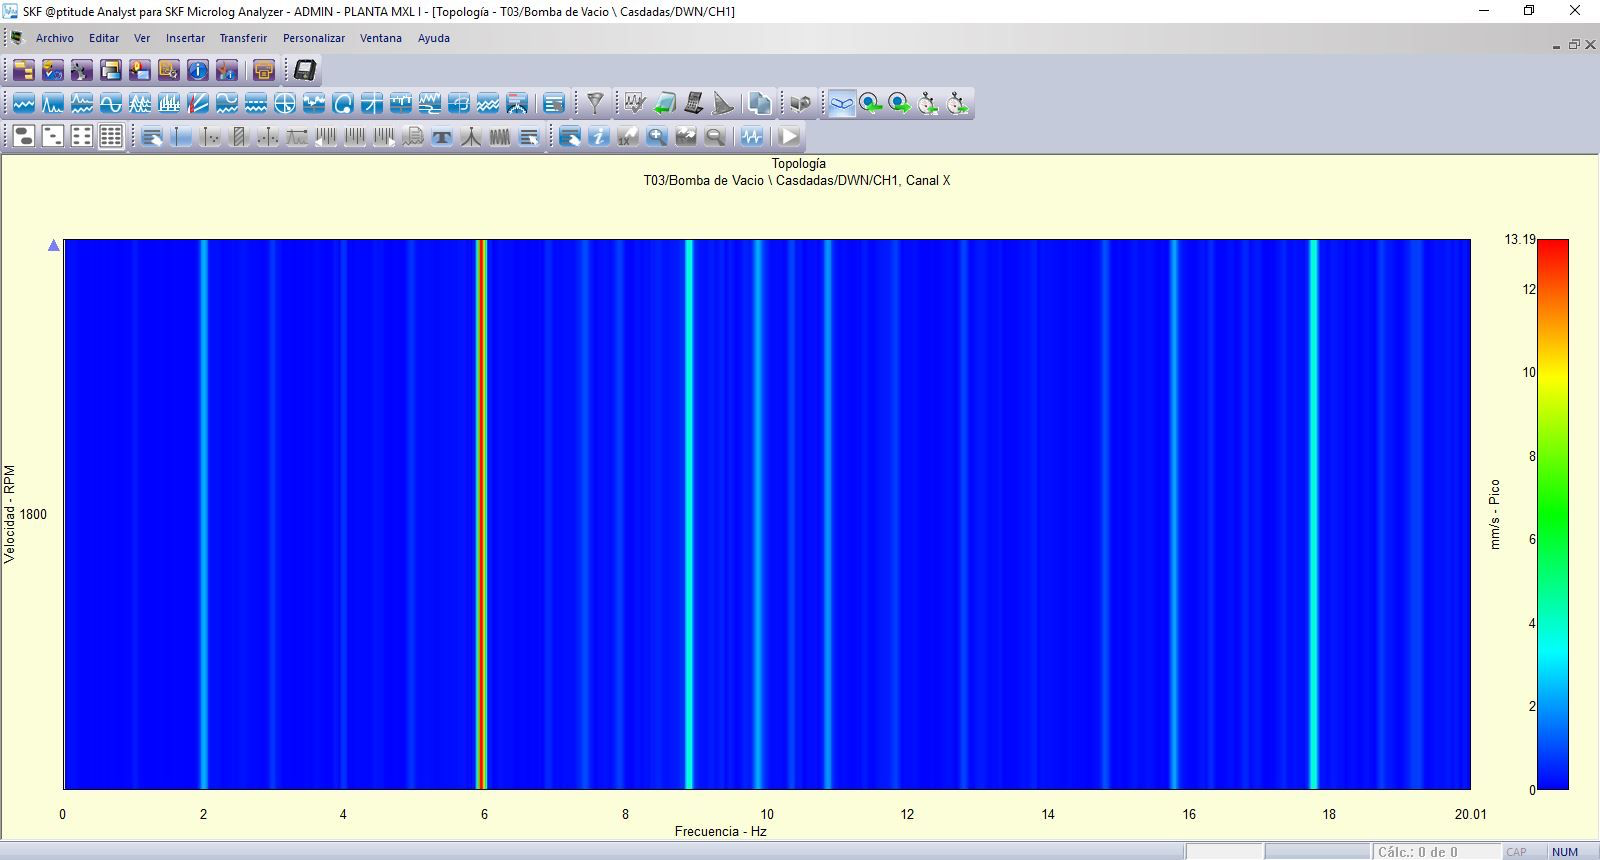Click the magnifier minus zoom-out icon
The image size is (1600, 860).
[714, 136]
